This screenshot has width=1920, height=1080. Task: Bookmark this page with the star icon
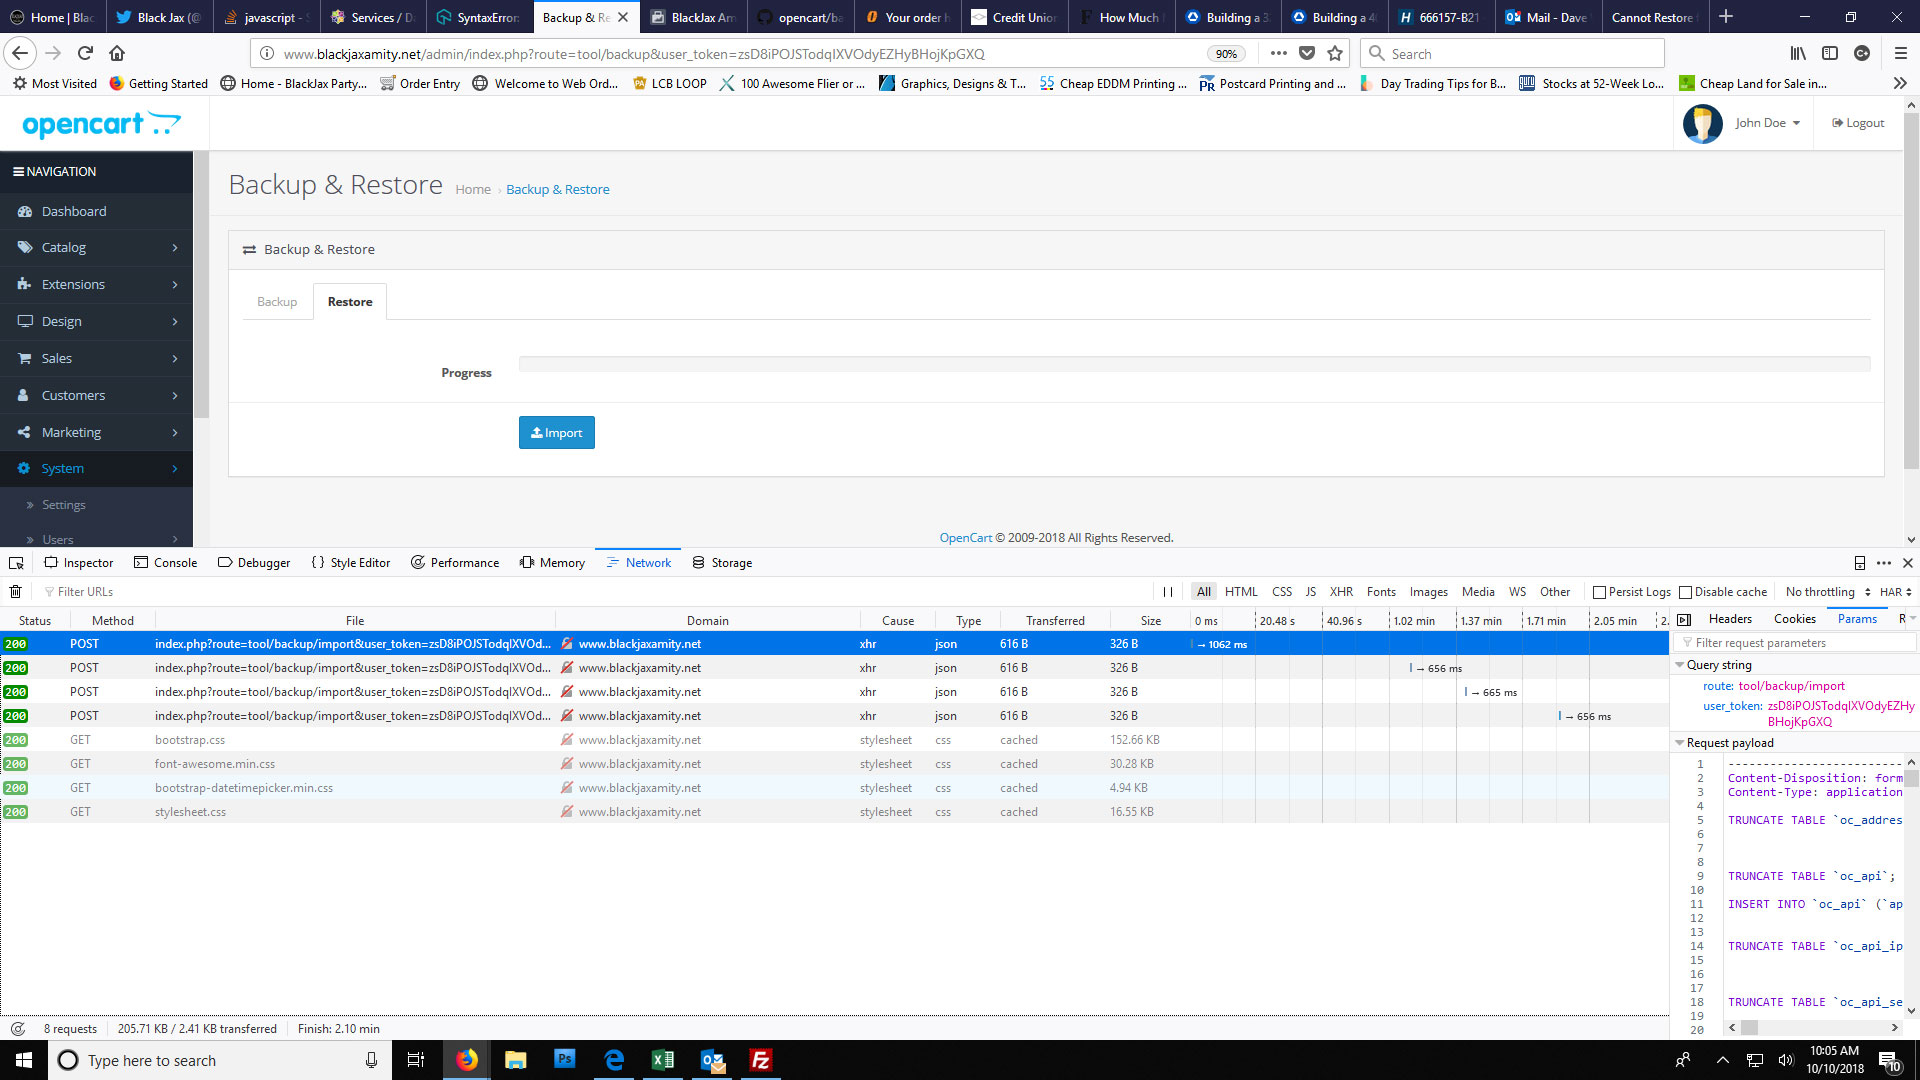pos(1335,53)
